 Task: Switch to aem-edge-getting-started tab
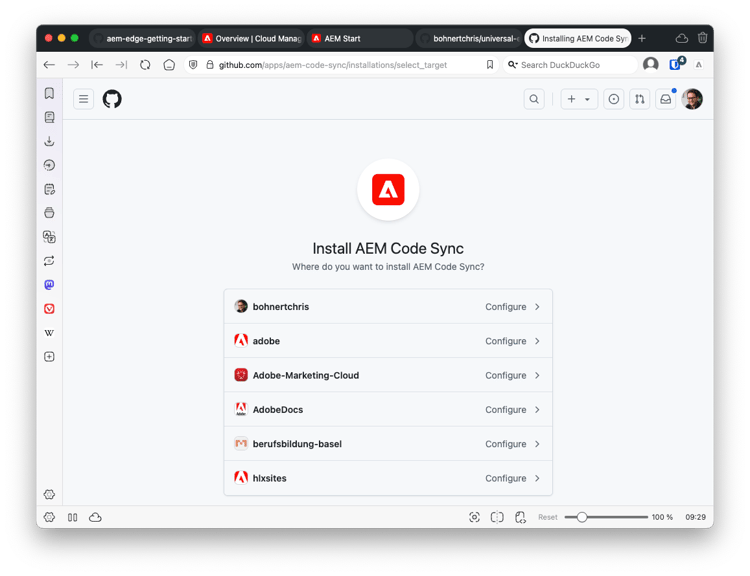point(142,38)
